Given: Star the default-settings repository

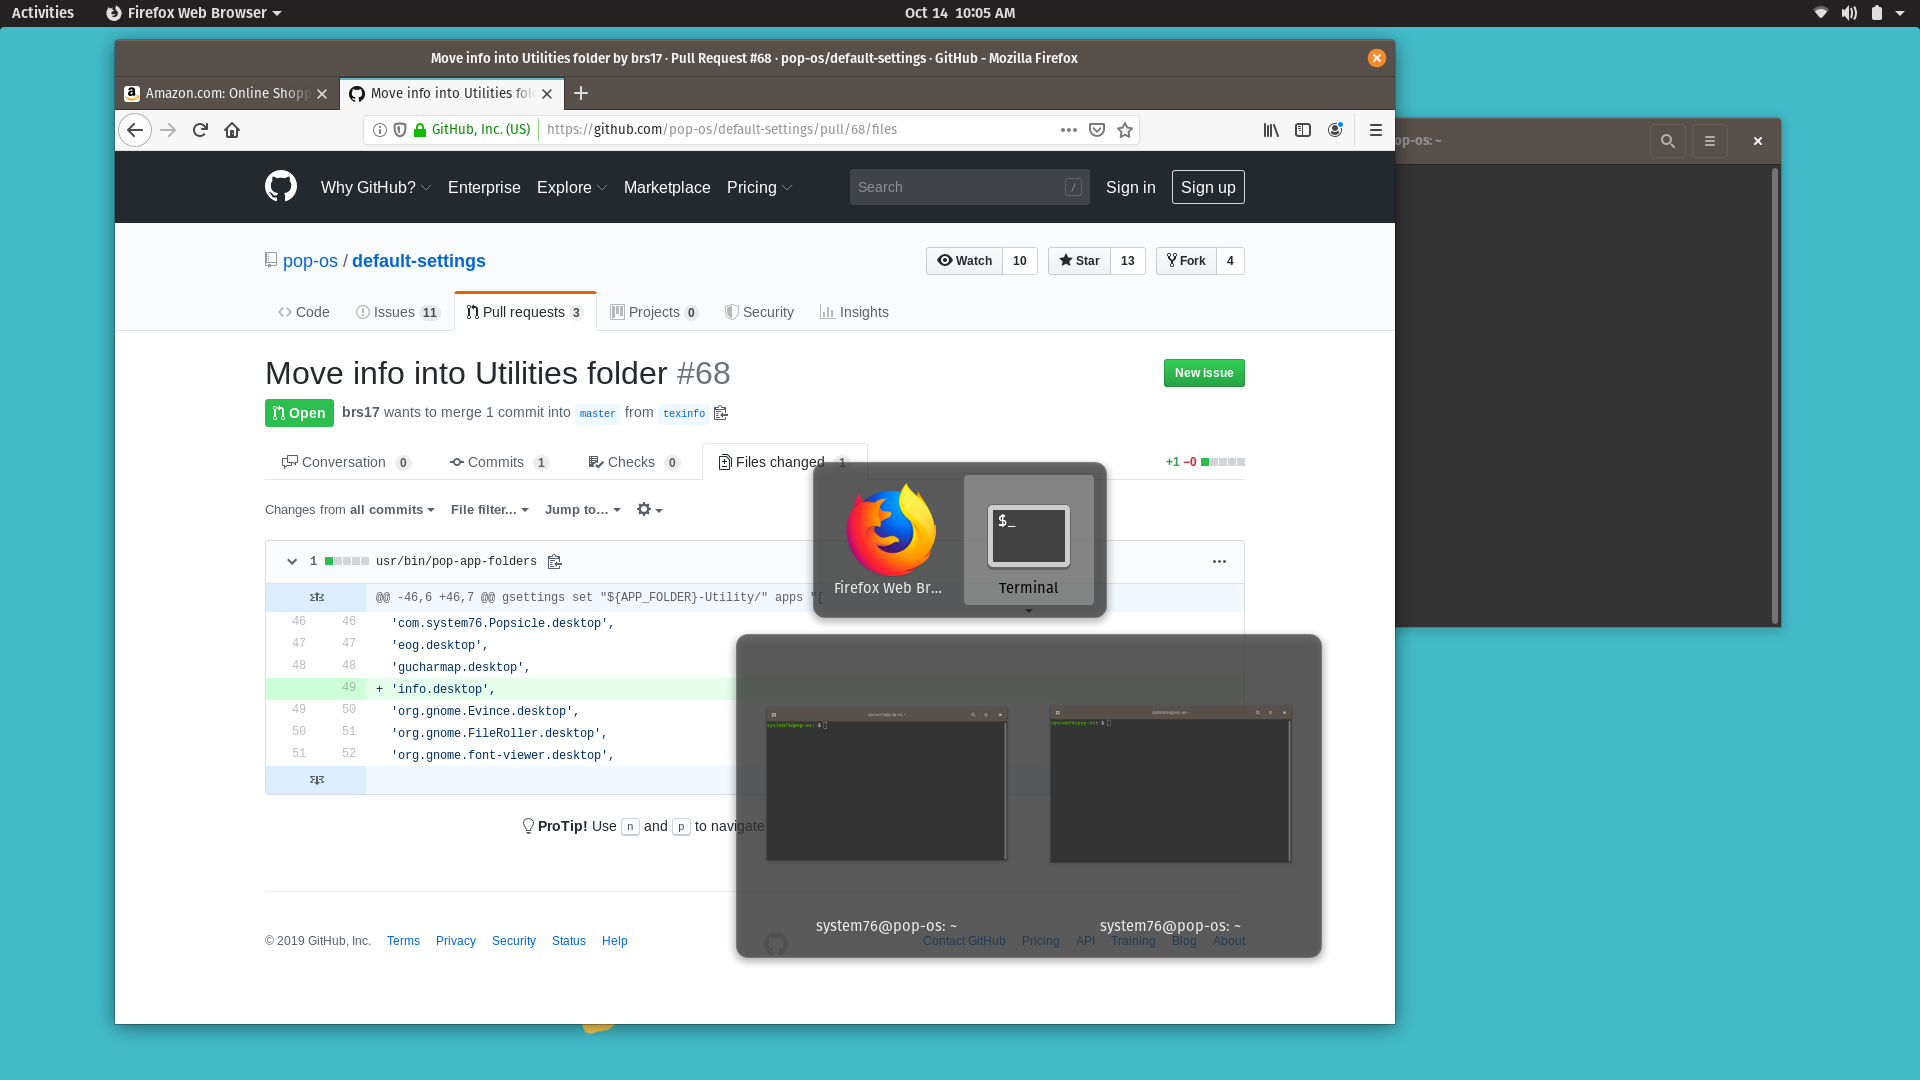Looking at the screenshot, I should (x=1078, y=261).
